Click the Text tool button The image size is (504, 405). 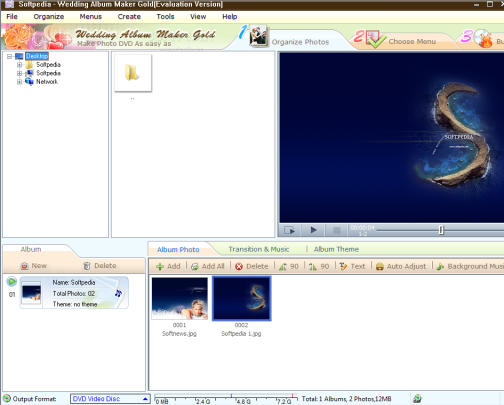point(352,266)
